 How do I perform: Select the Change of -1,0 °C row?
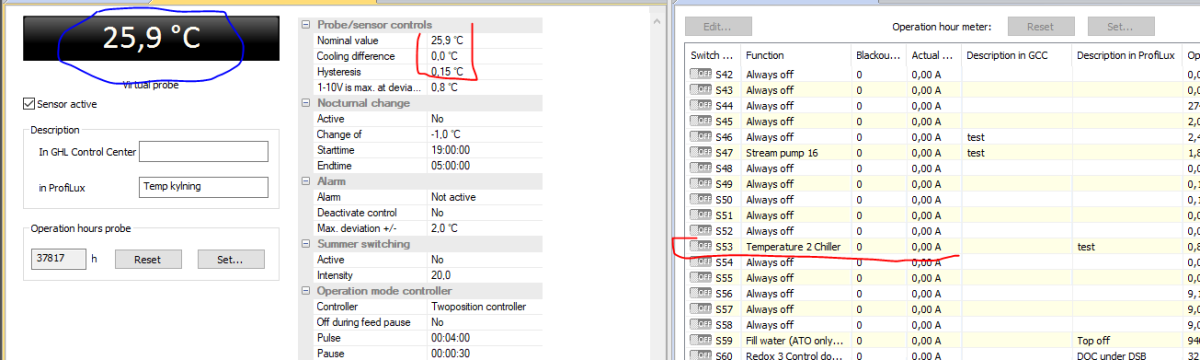click(x=429, y=134)
